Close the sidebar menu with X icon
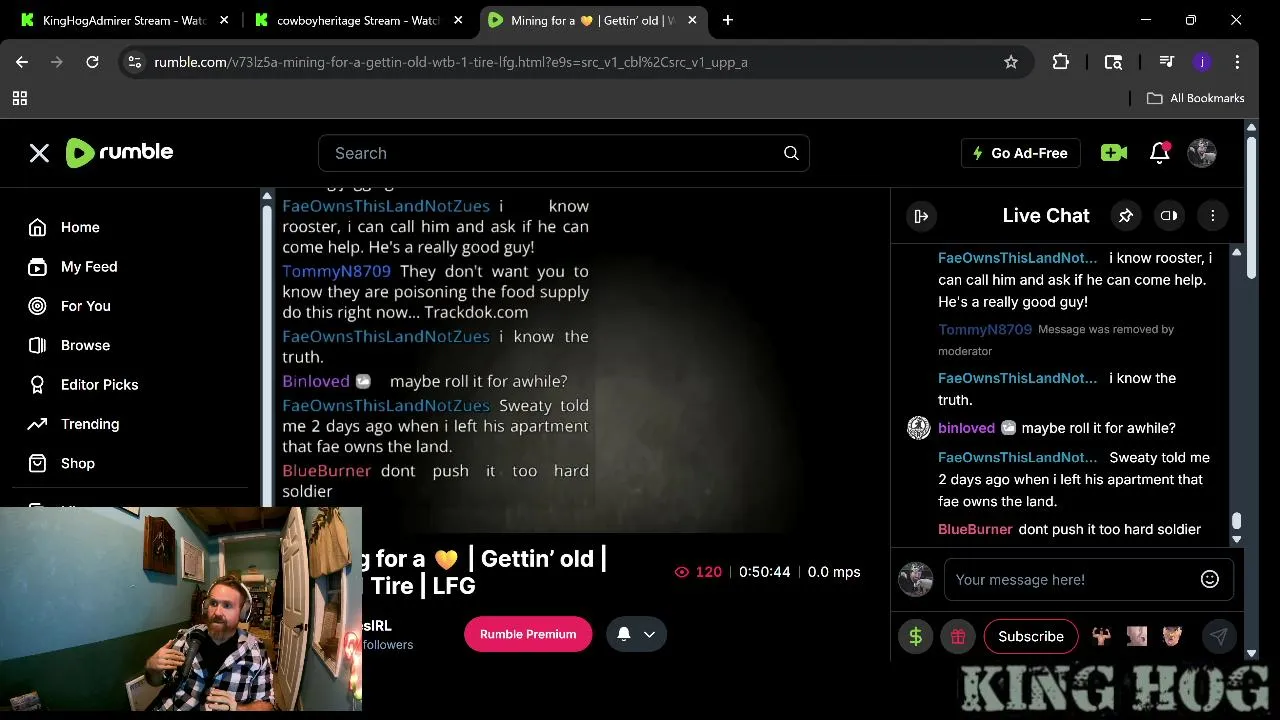 tap(39, 153)
